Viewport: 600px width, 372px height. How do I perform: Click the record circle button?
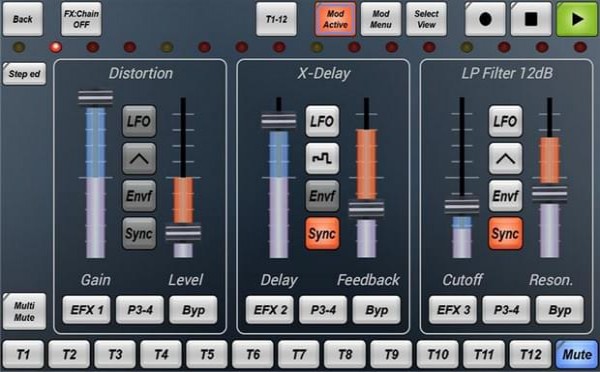485,19
